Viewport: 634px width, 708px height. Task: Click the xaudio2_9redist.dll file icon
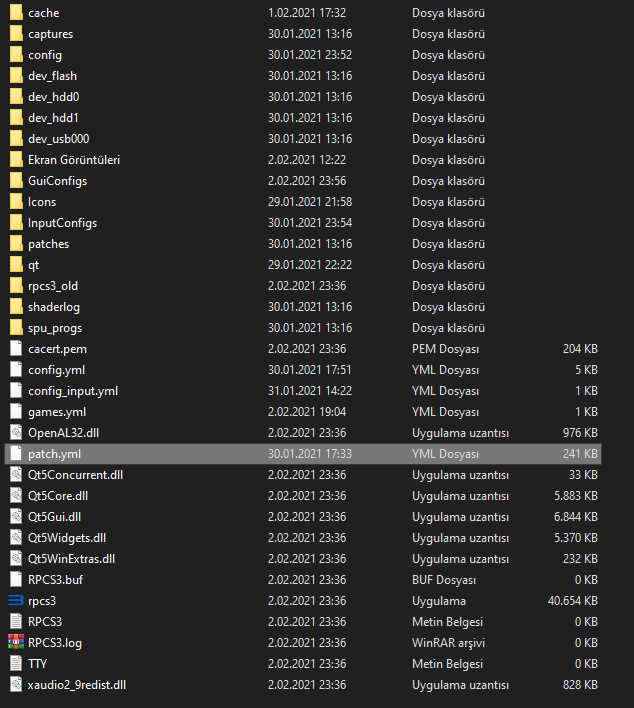16,685
